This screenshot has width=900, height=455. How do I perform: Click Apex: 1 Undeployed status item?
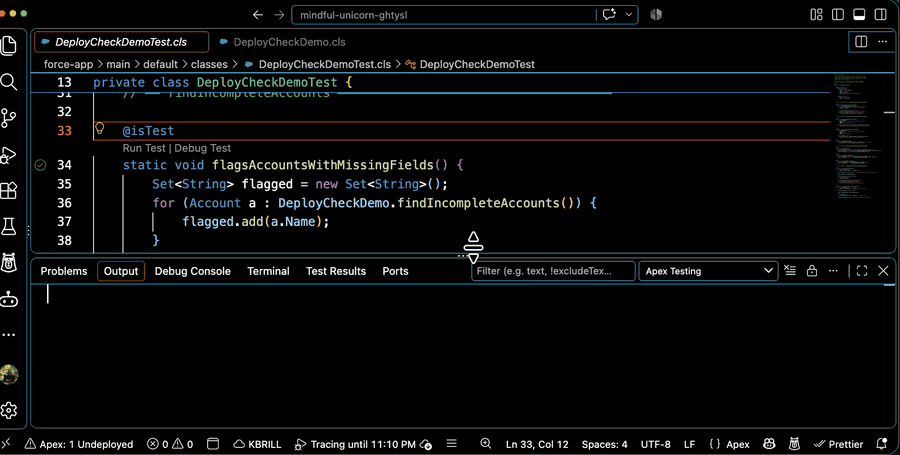tap(78, 444)
